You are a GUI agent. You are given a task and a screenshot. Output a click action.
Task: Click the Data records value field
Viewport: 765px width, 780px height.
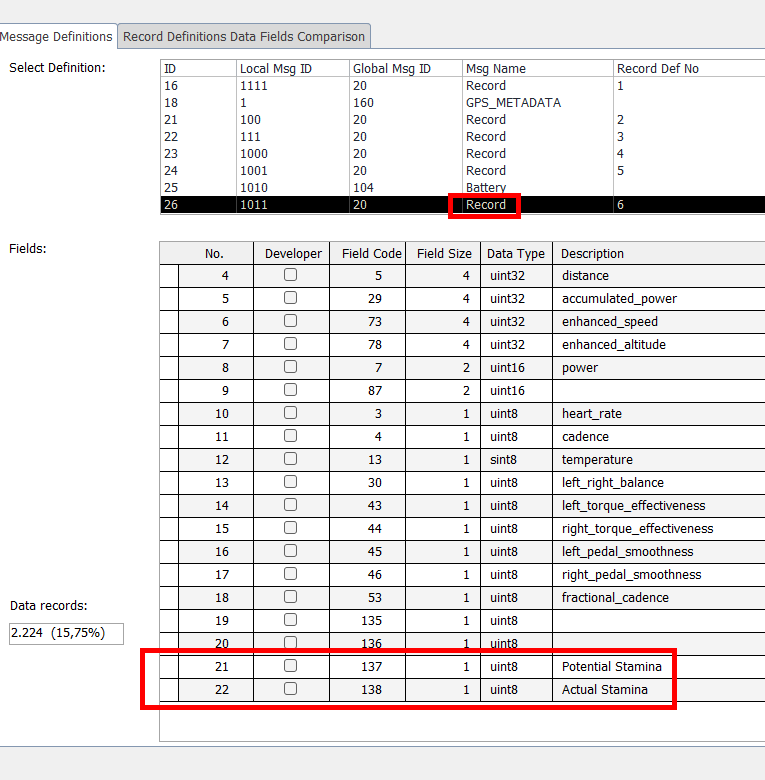click(66, 633)
